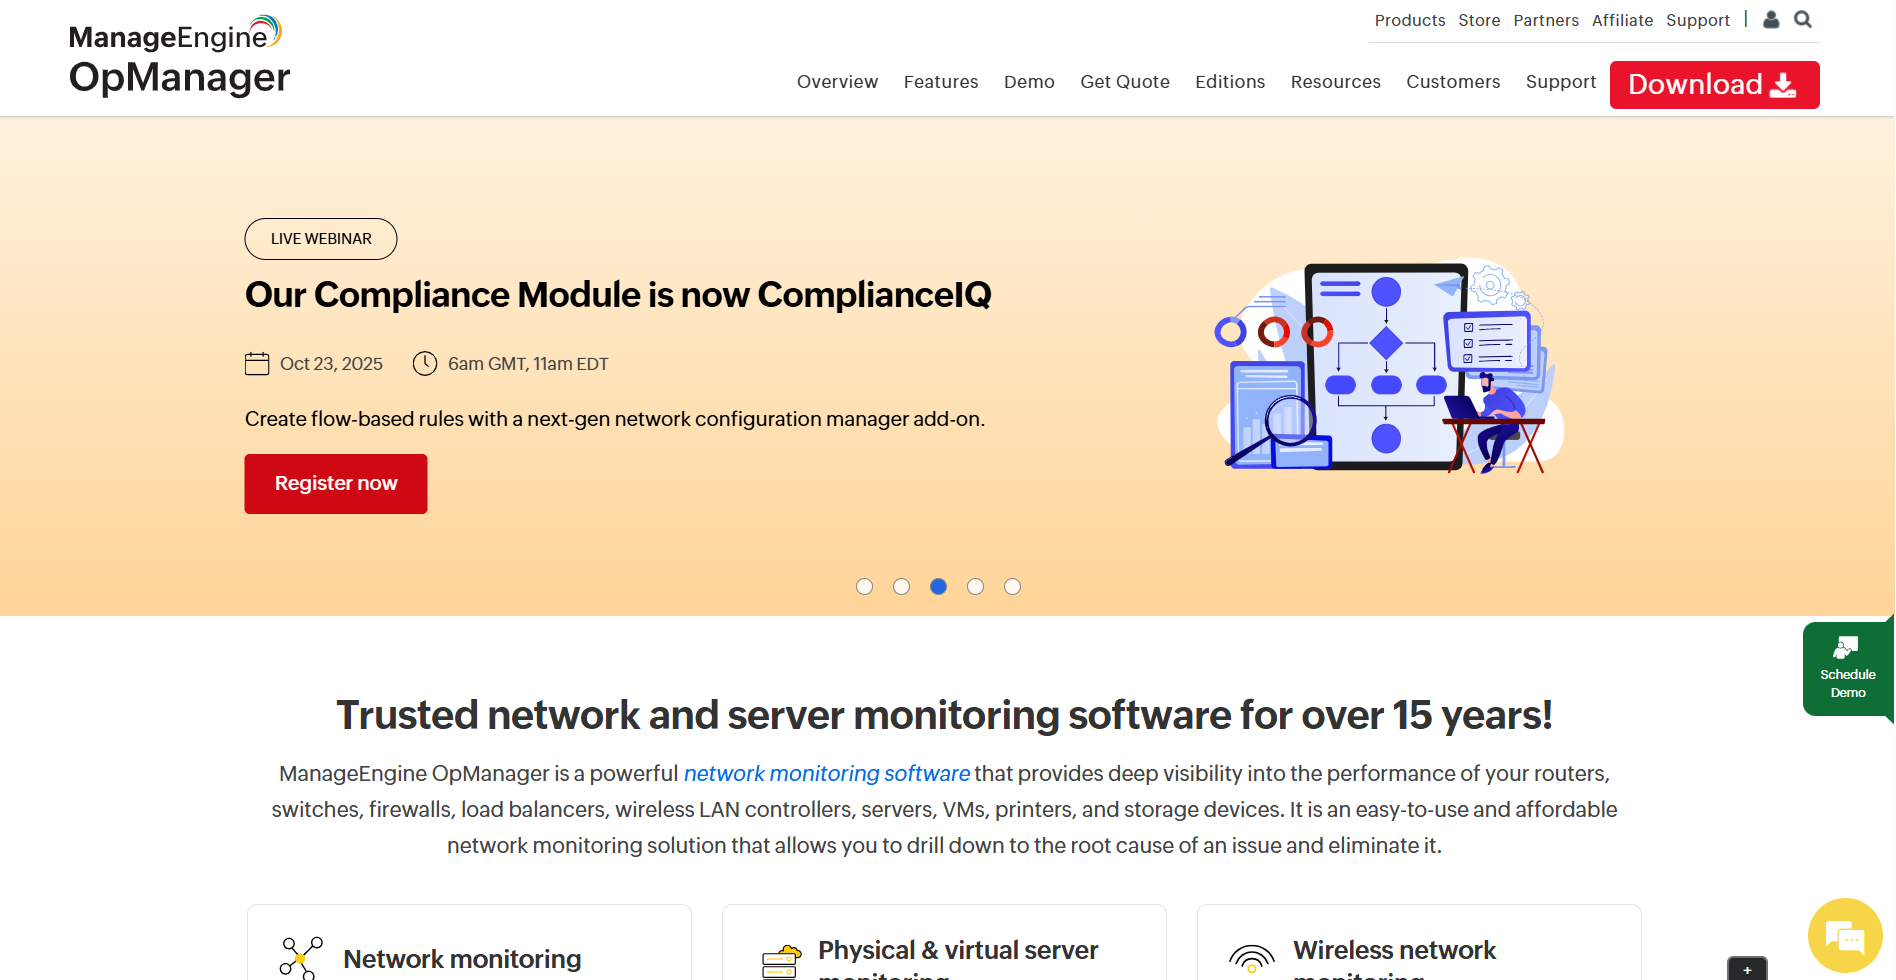Switch to the Overview section
Image resolution: width=1896 pixels, height=980 pixels.
(x=837, y=82)
